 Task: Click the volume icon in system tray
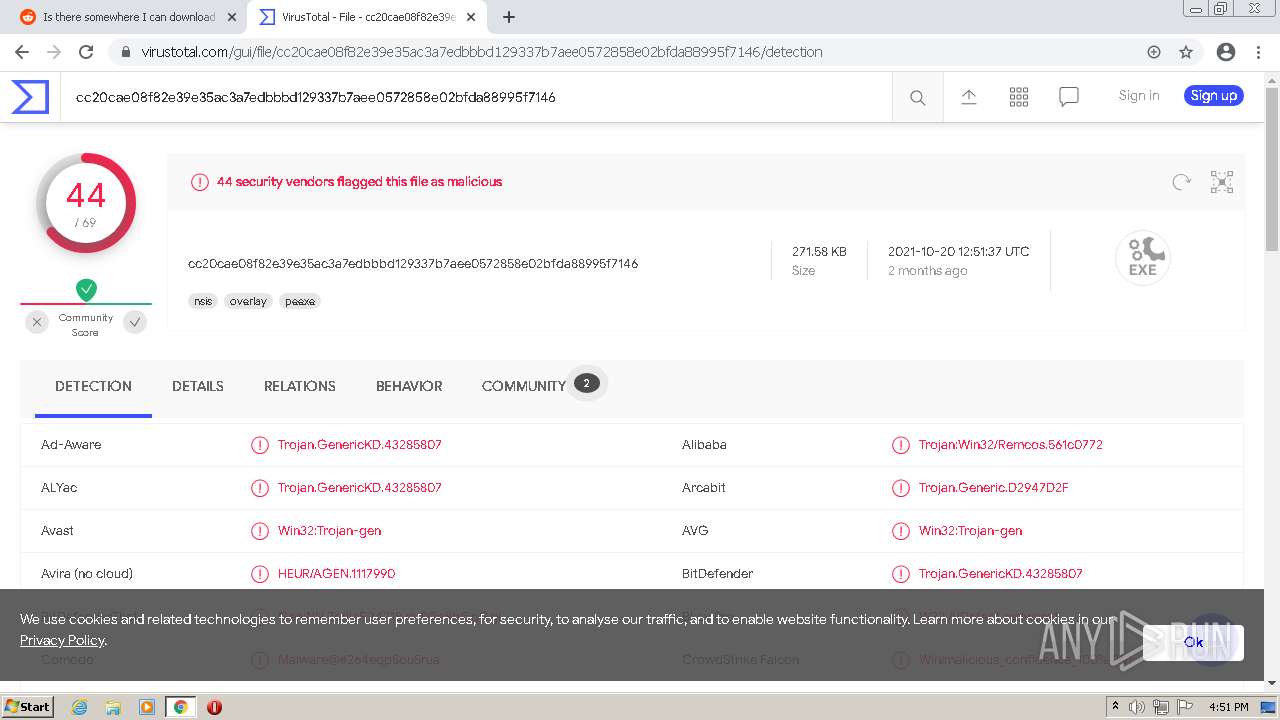pos(1137,707)
